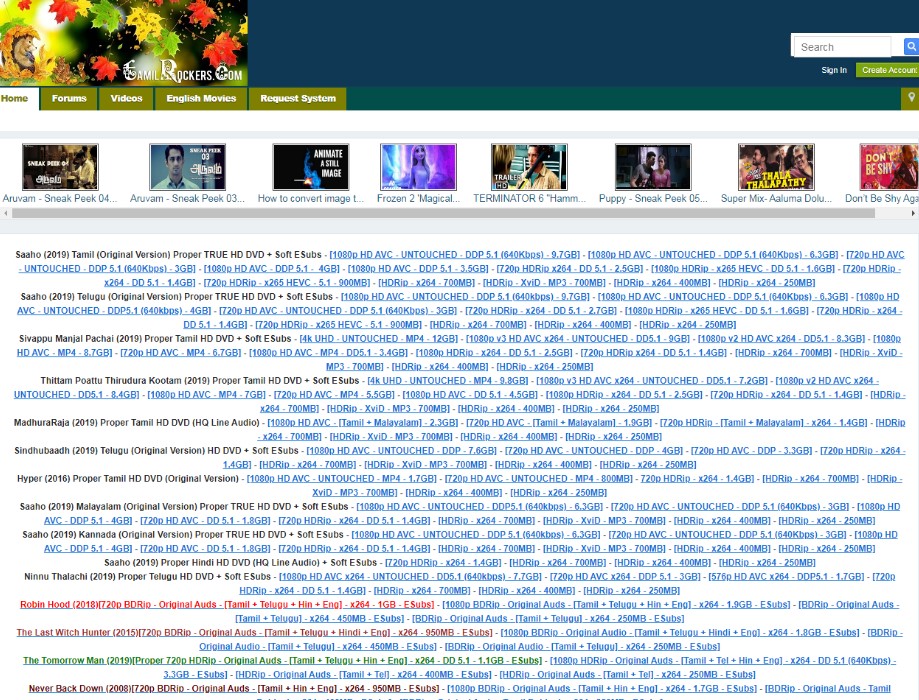Click 'Sindhubaadh (2019) Telugu (Original Version)' title text
This screenshot has height=700, width=919.
[110, 451]
